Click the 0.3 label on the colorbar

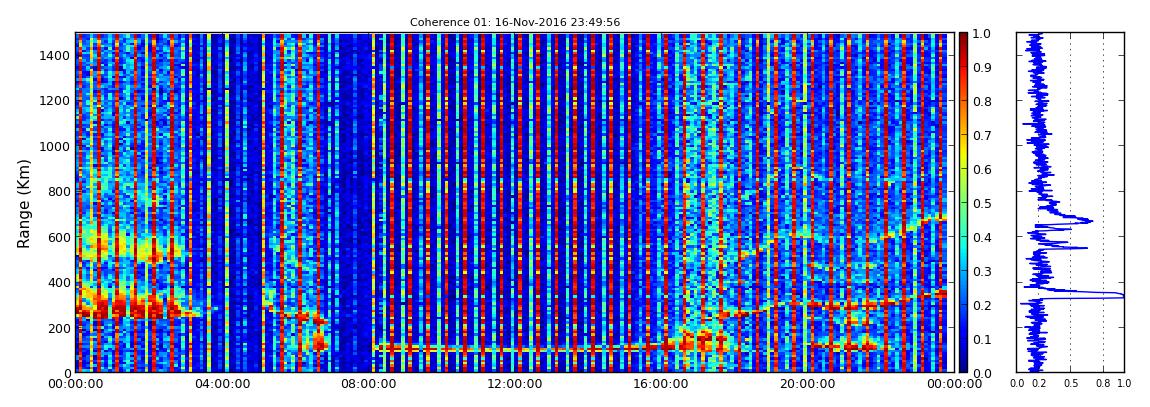982,271
